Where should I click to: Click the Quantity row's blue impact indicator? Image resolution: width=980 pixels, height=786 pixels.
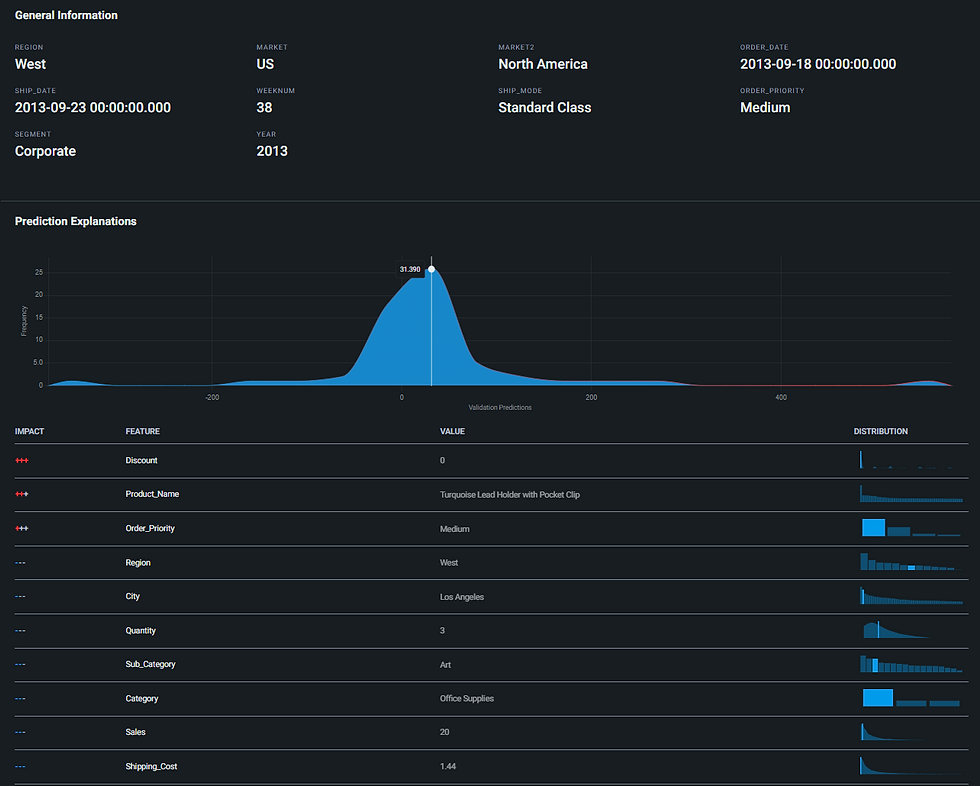[x=21, y=631]
